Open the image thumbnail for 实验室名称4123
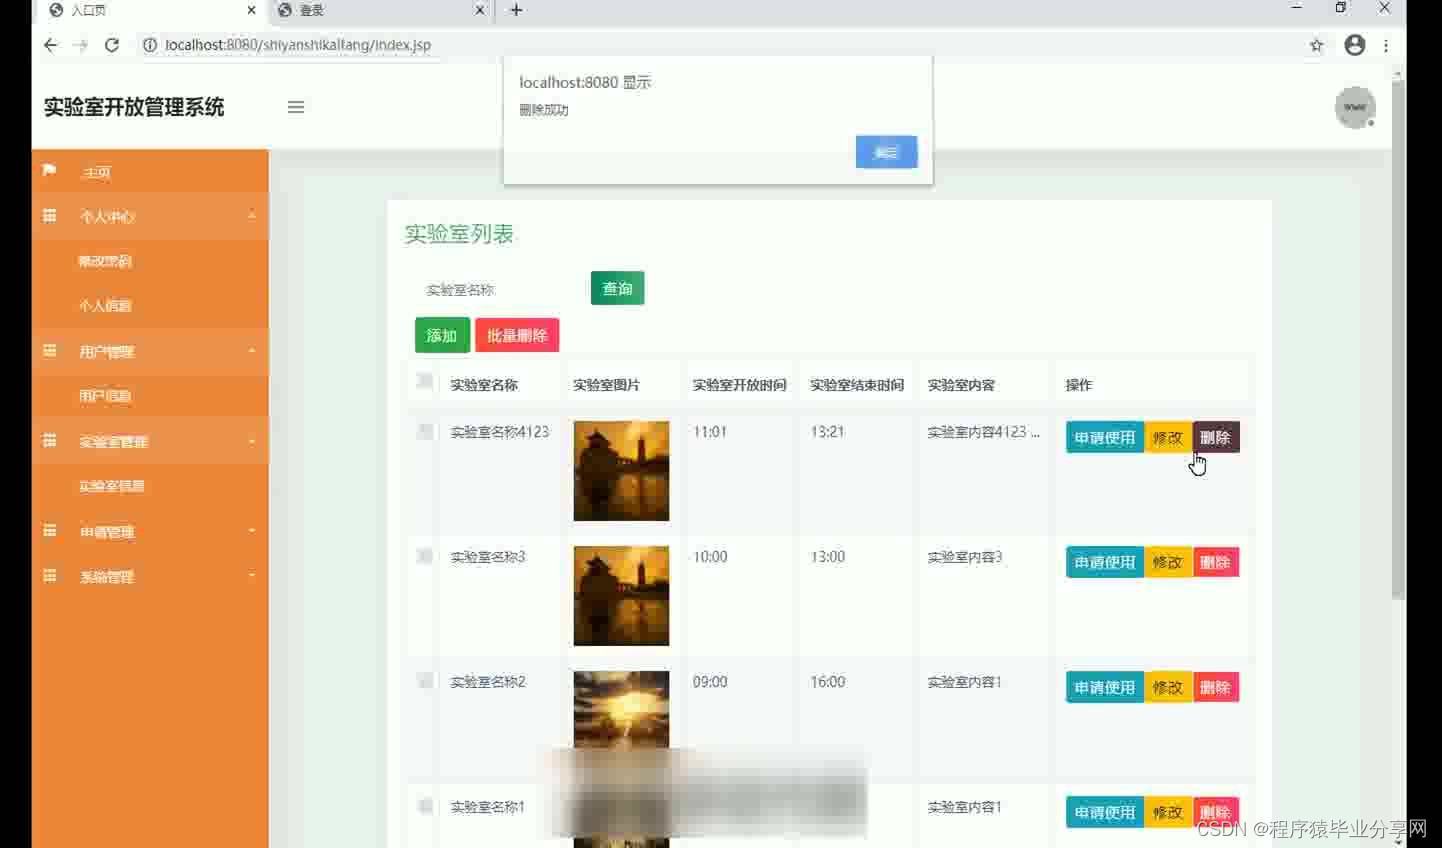 [621, 471]
